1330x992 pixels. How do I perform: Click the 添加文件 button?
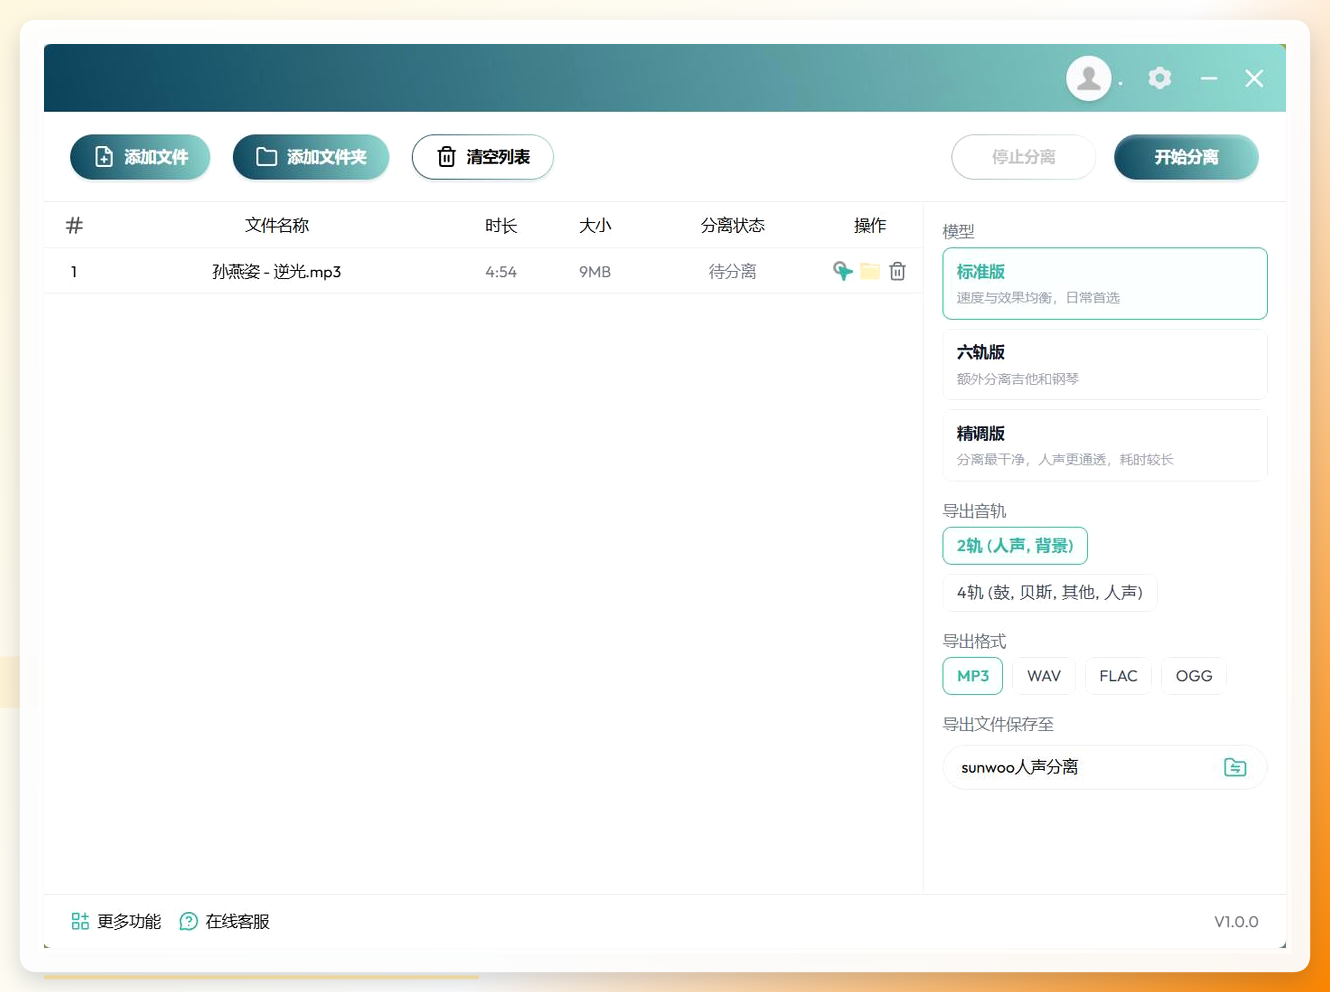tap(140, 157)
